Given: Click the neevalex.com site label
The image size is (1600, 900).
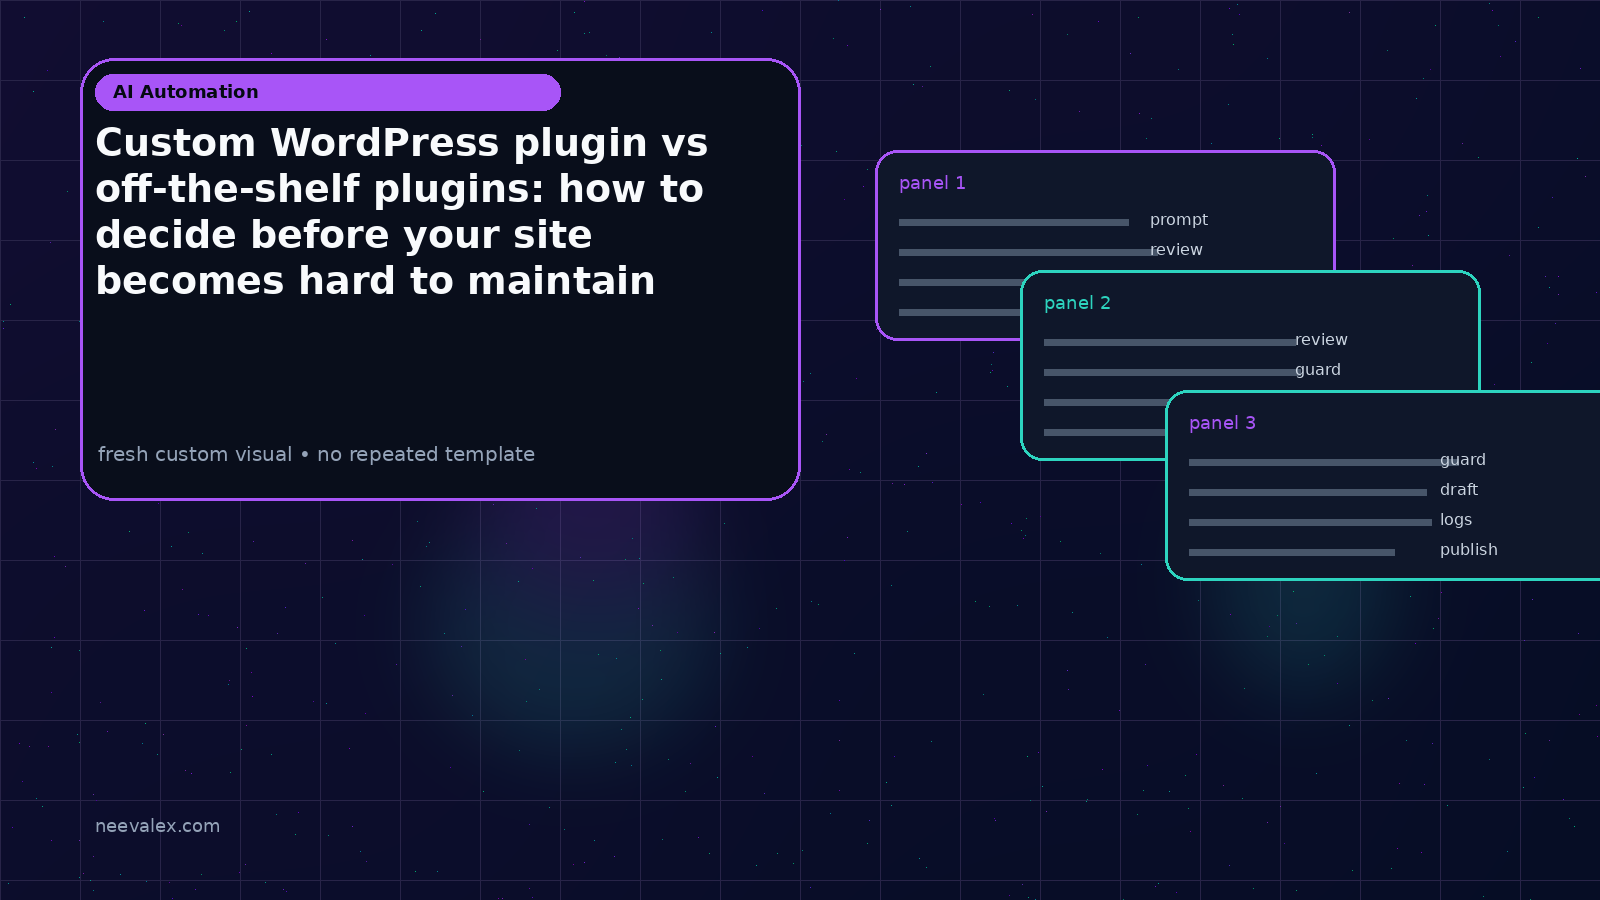Looking at the screenshot, I should (x=157, y=826).
